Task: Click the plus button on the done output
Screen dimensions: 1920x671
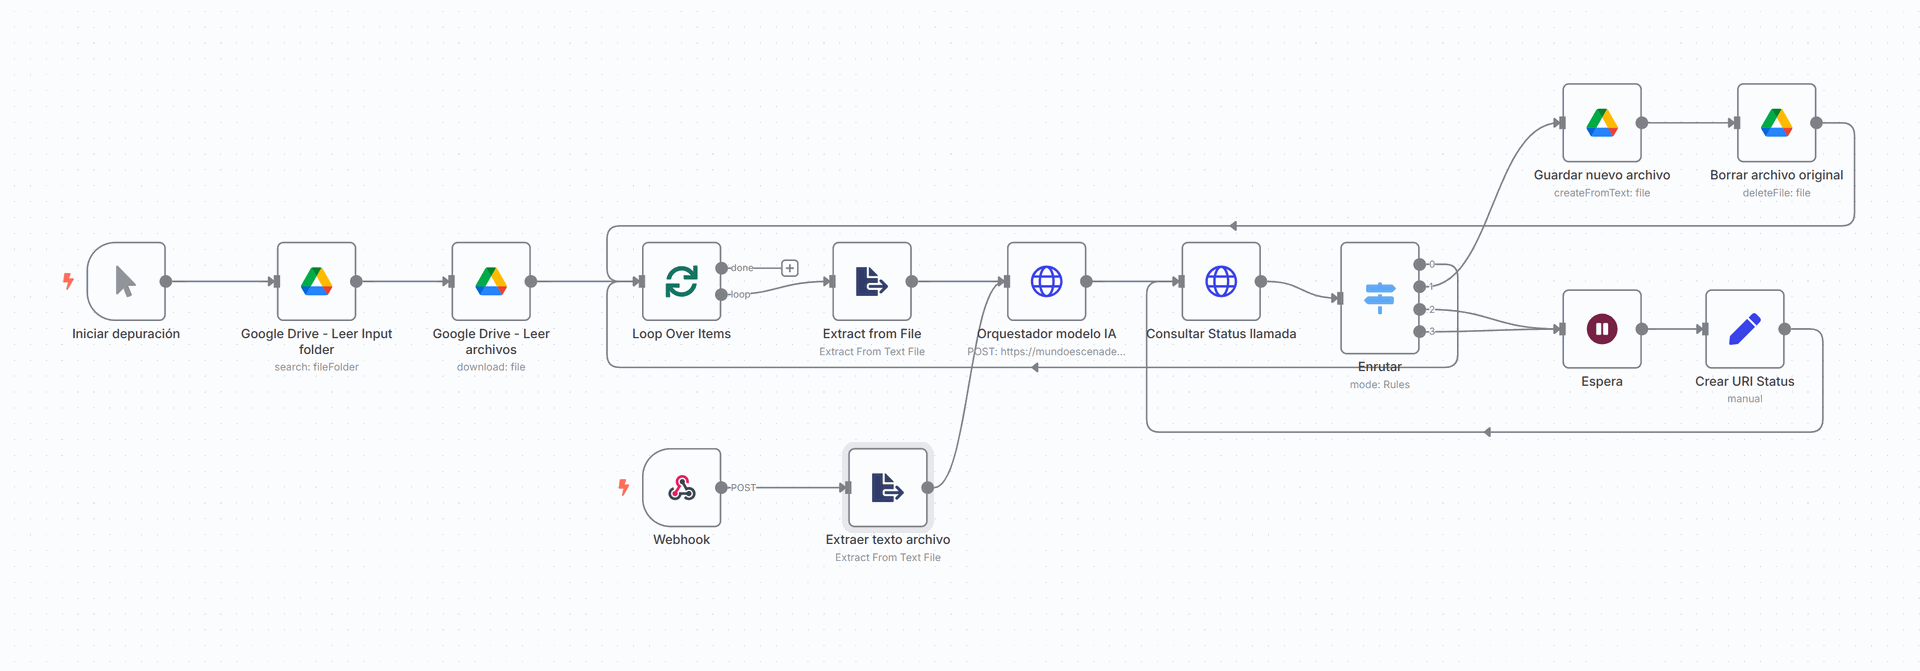Action: (790, 268)
